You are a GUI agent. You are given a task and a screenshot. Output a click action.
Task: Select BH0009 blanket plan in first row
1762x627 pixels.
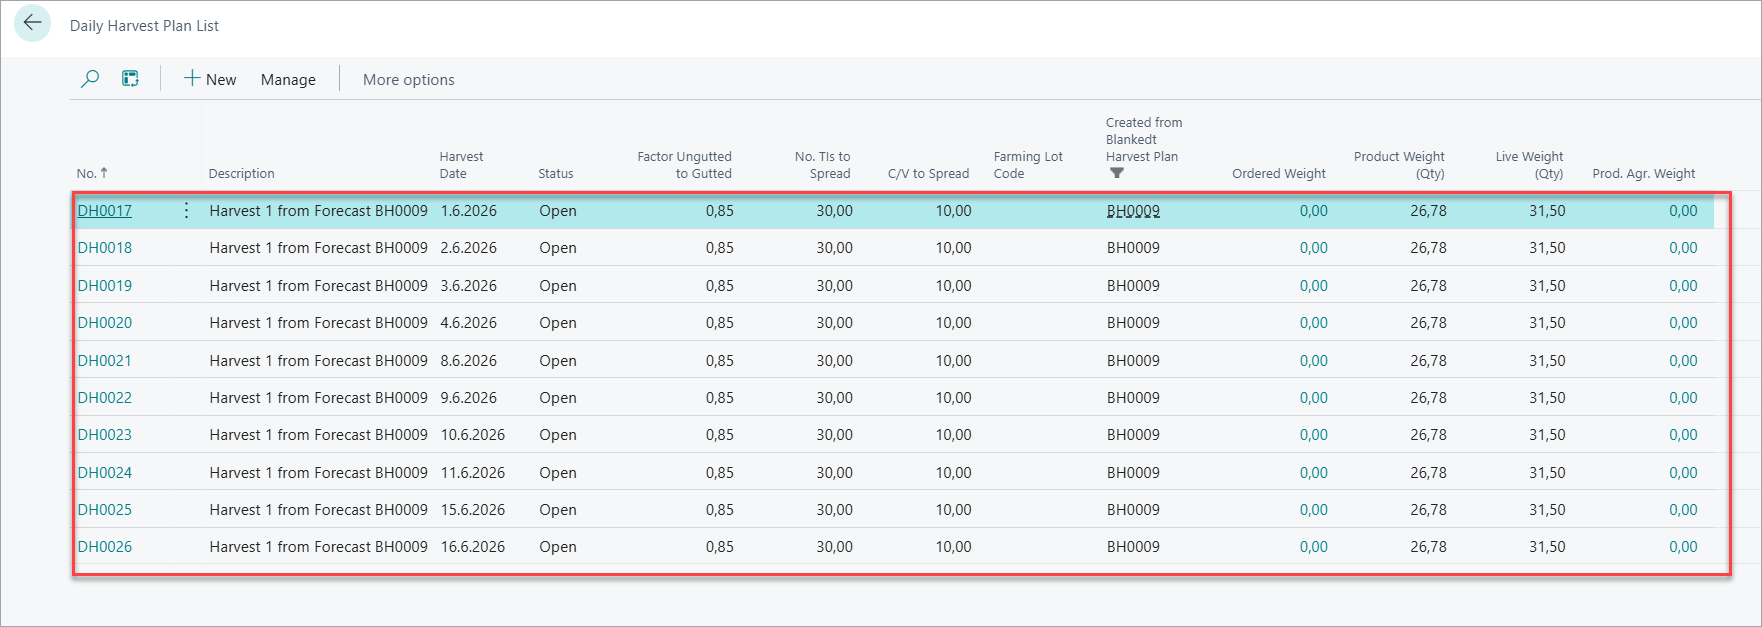(1133, 211)
